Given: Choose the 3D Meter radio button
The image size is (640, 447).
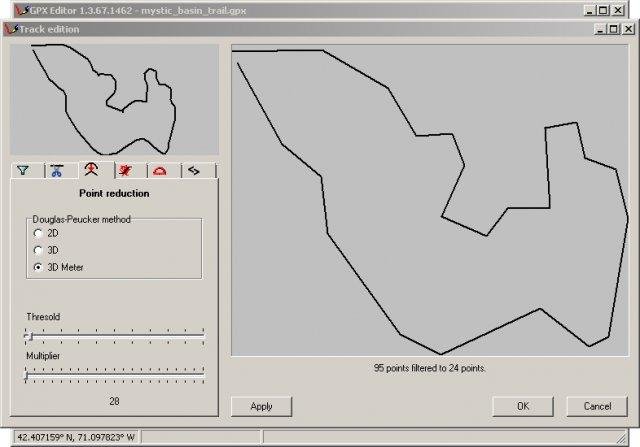Looking at the screenshot, I should coord(38,267).
